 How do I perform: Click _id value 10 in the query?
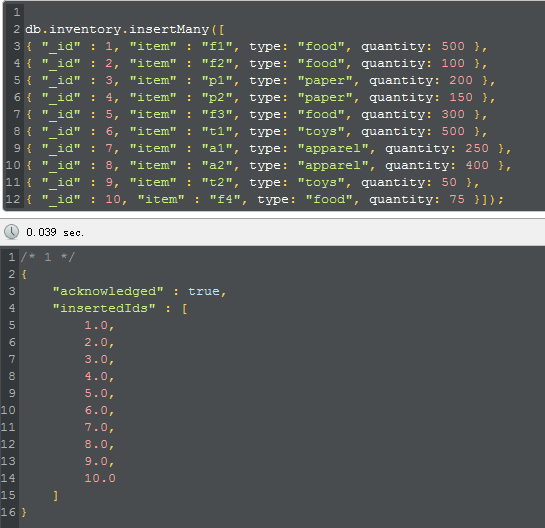[x=113, y=200]
